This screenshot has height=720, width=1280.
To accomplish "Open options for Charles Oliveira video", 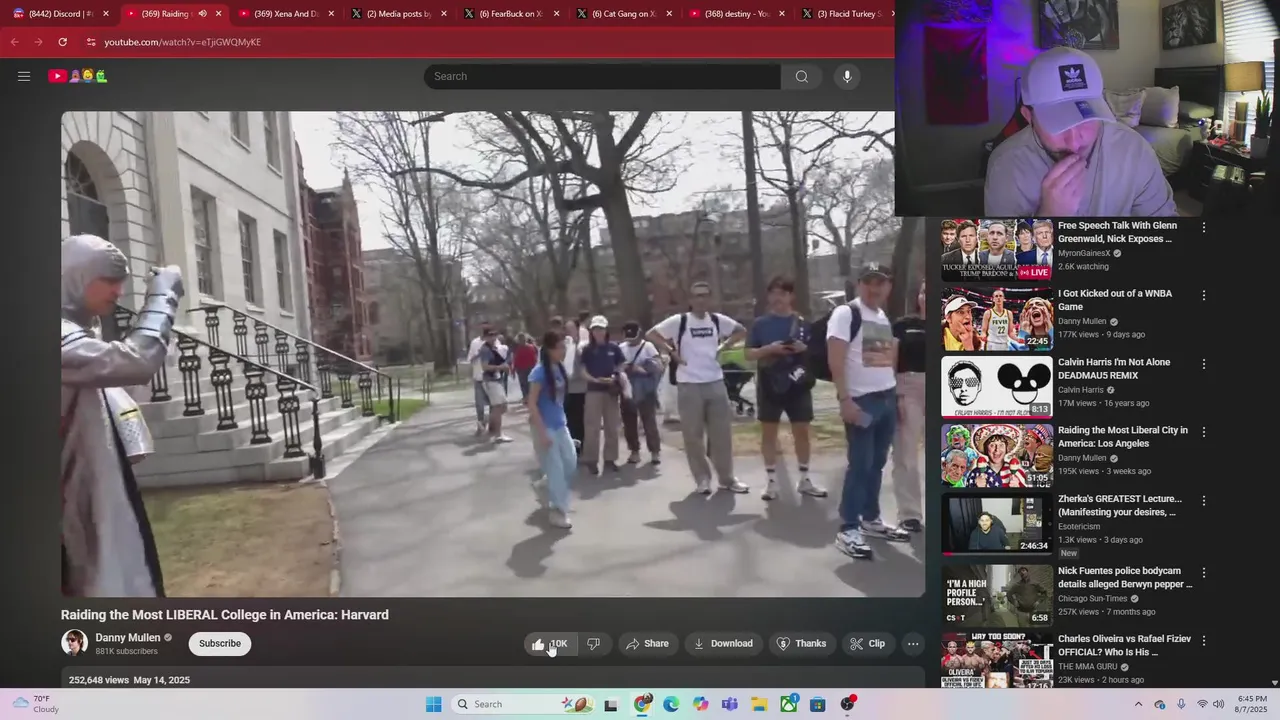I will coord(1203,640).
